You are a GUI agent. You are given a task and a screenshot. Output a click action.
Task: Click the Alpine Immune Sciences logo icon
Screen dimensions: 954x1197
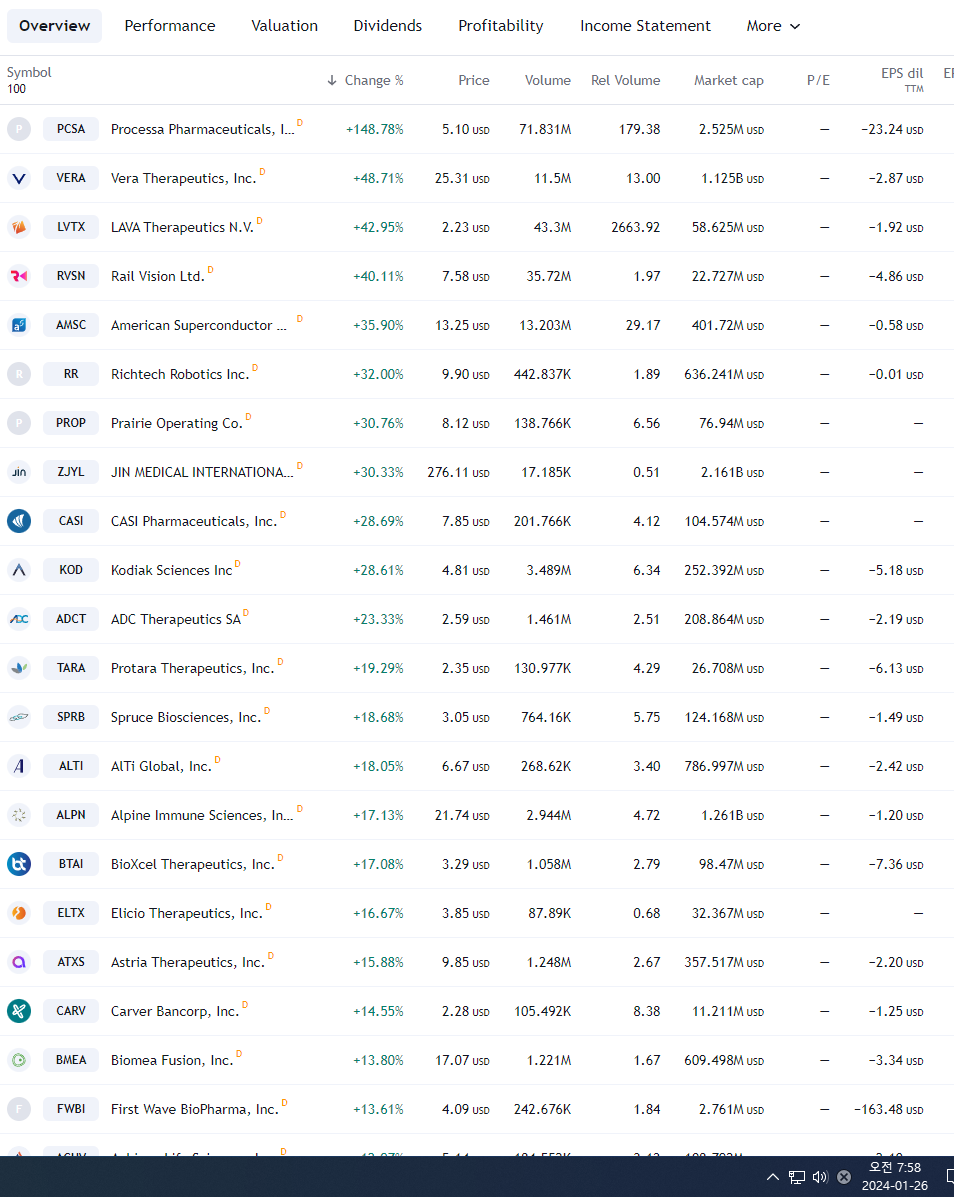[x=19, y=815]
